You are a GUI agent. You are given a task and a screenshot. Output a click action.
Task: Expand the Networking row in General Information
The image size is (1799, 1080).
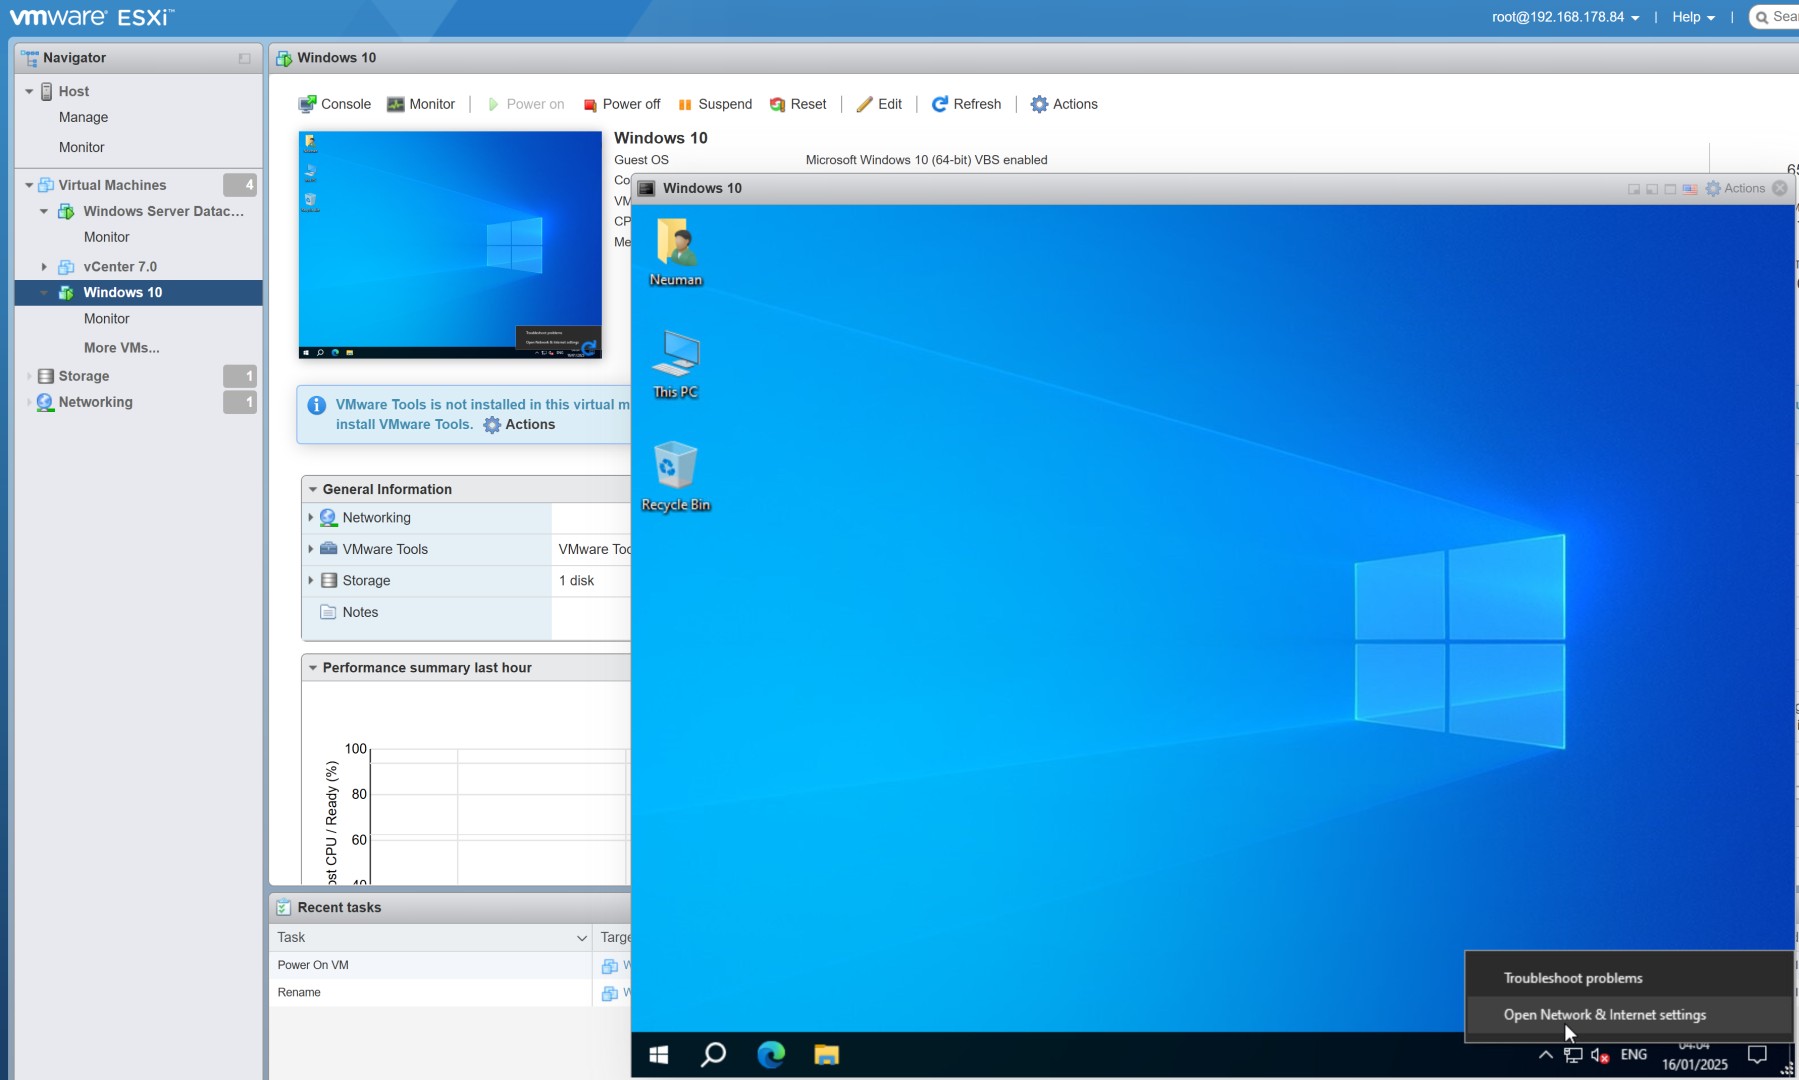(x=310, y=518)
